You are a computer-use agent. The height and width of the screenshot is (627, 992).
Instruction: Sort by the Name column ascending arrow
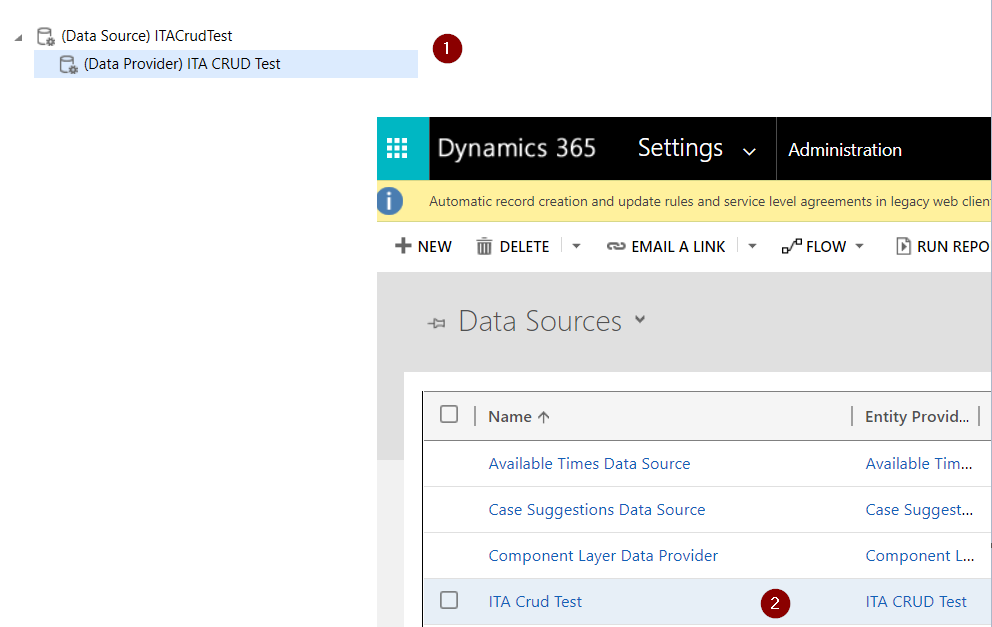click(543, 417)
